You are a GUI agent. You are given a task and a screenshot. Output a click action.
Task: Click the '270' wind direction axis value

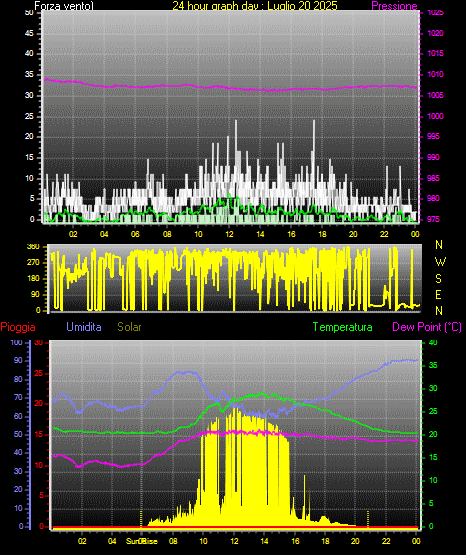click(34, 263)
